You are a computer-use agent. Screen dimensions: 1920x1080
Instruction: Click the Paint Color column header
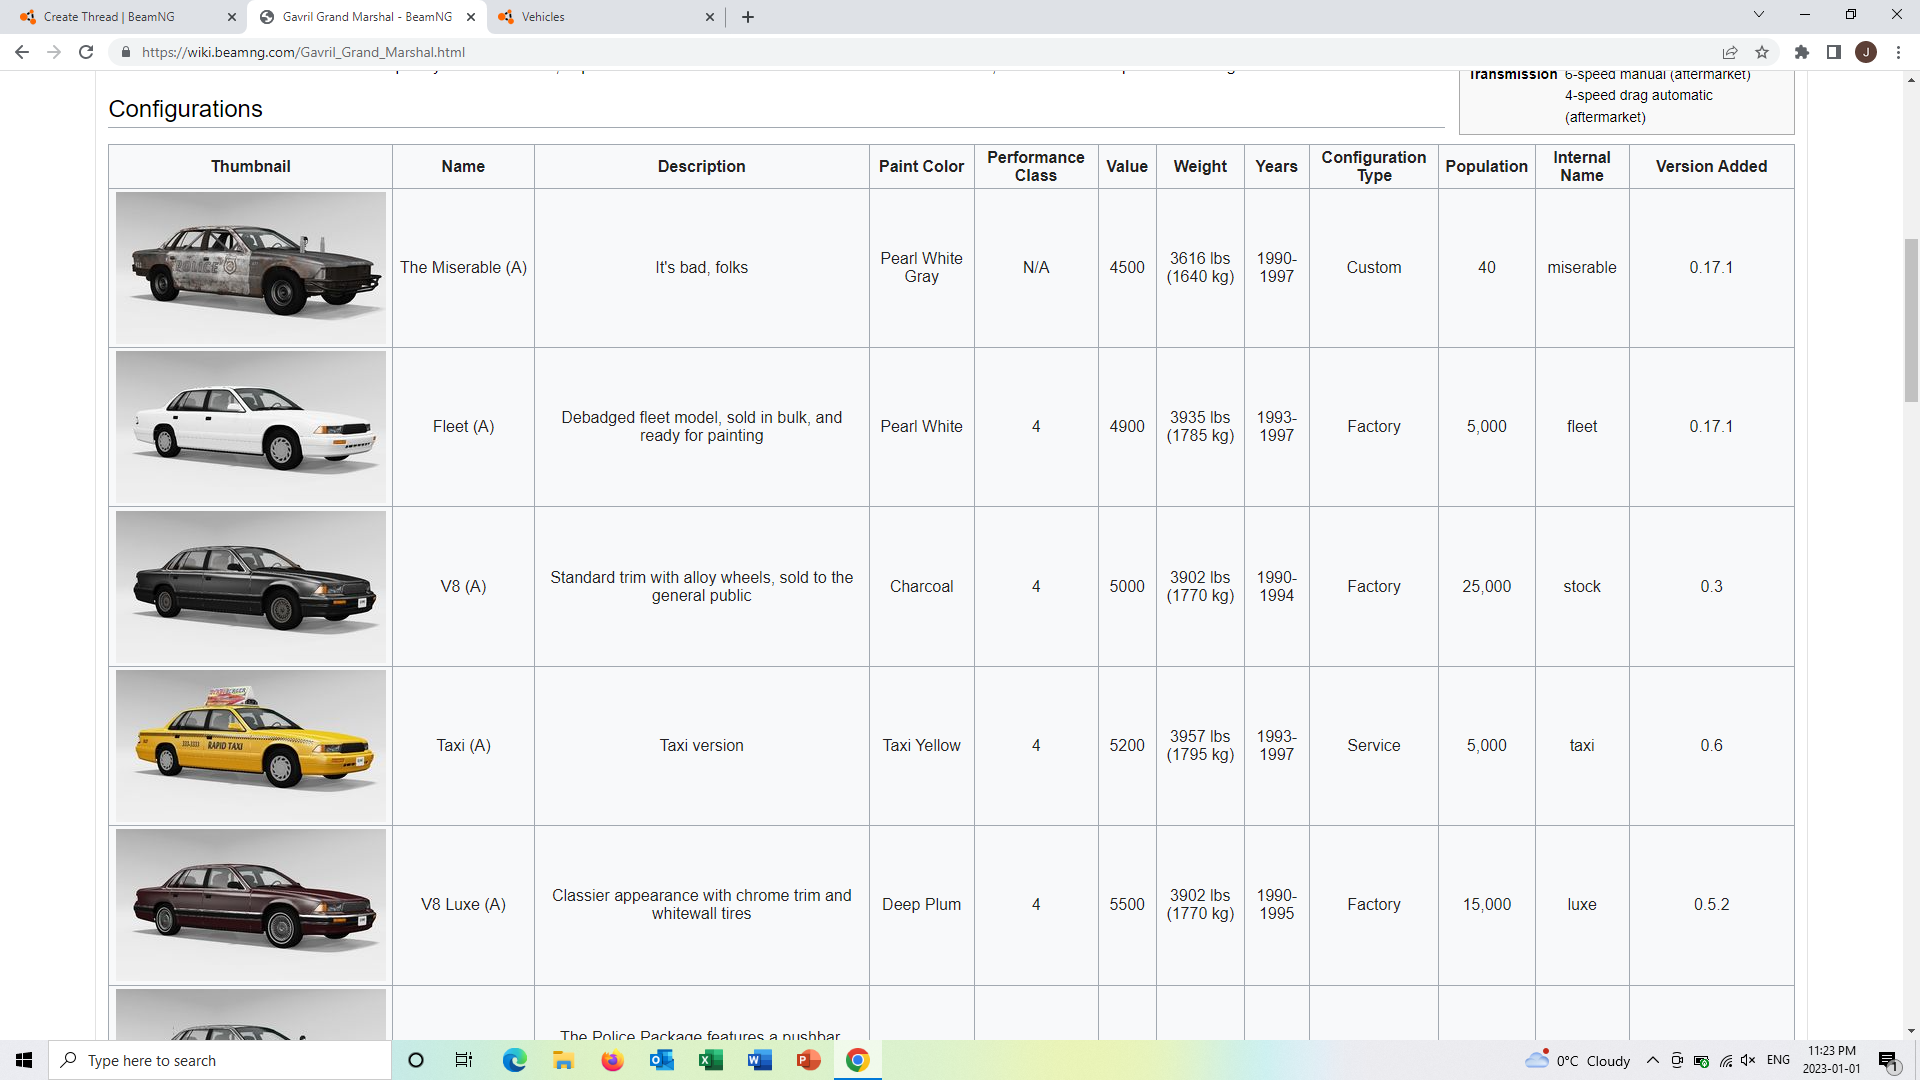pyautogui.click(x=921, y=166)
